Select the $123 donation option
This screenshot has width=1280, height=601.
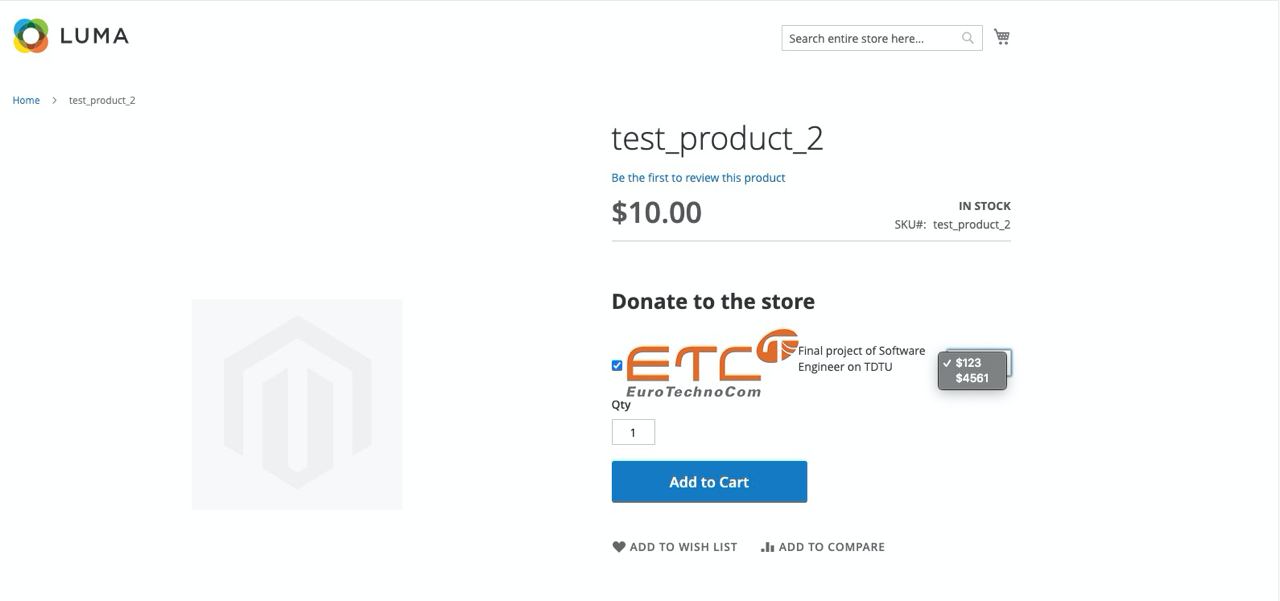click(968, 363)
